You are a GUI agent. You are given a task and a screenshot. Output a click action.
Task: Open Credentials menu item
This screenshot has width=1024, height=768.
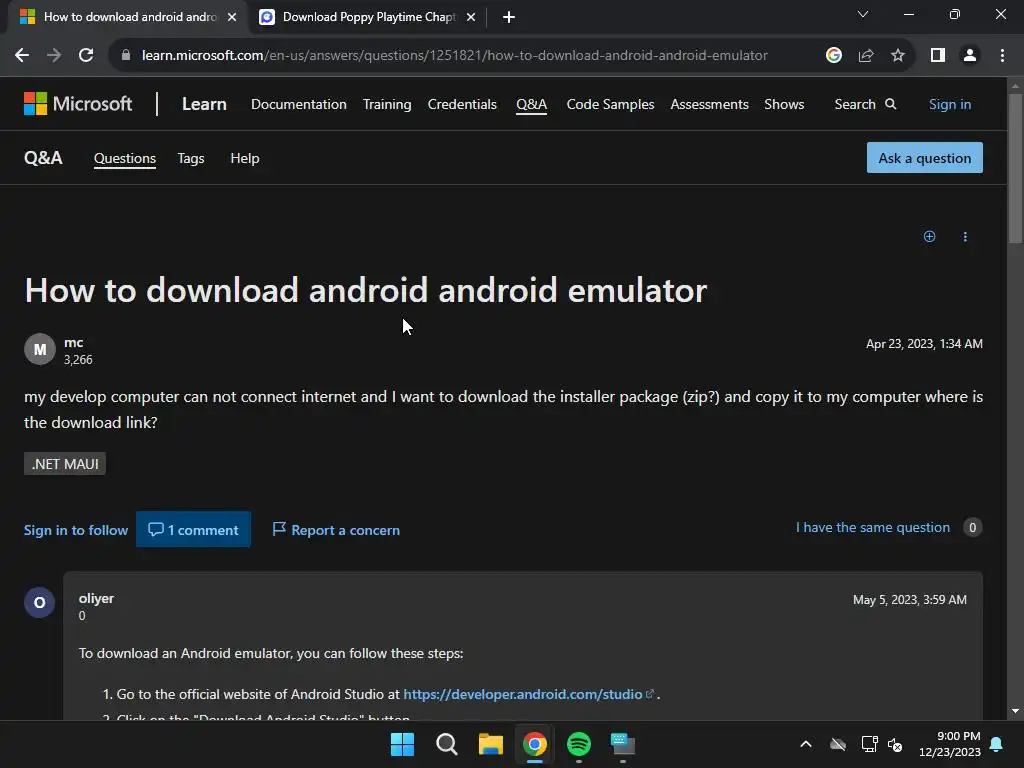coord(462,104)
